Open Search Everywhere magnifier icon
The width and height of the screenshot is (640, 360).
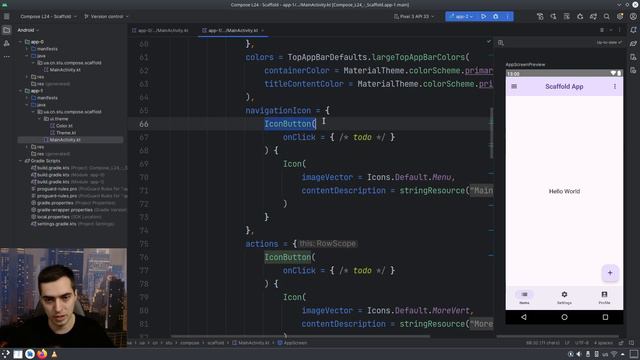click(x=607, y=16)
